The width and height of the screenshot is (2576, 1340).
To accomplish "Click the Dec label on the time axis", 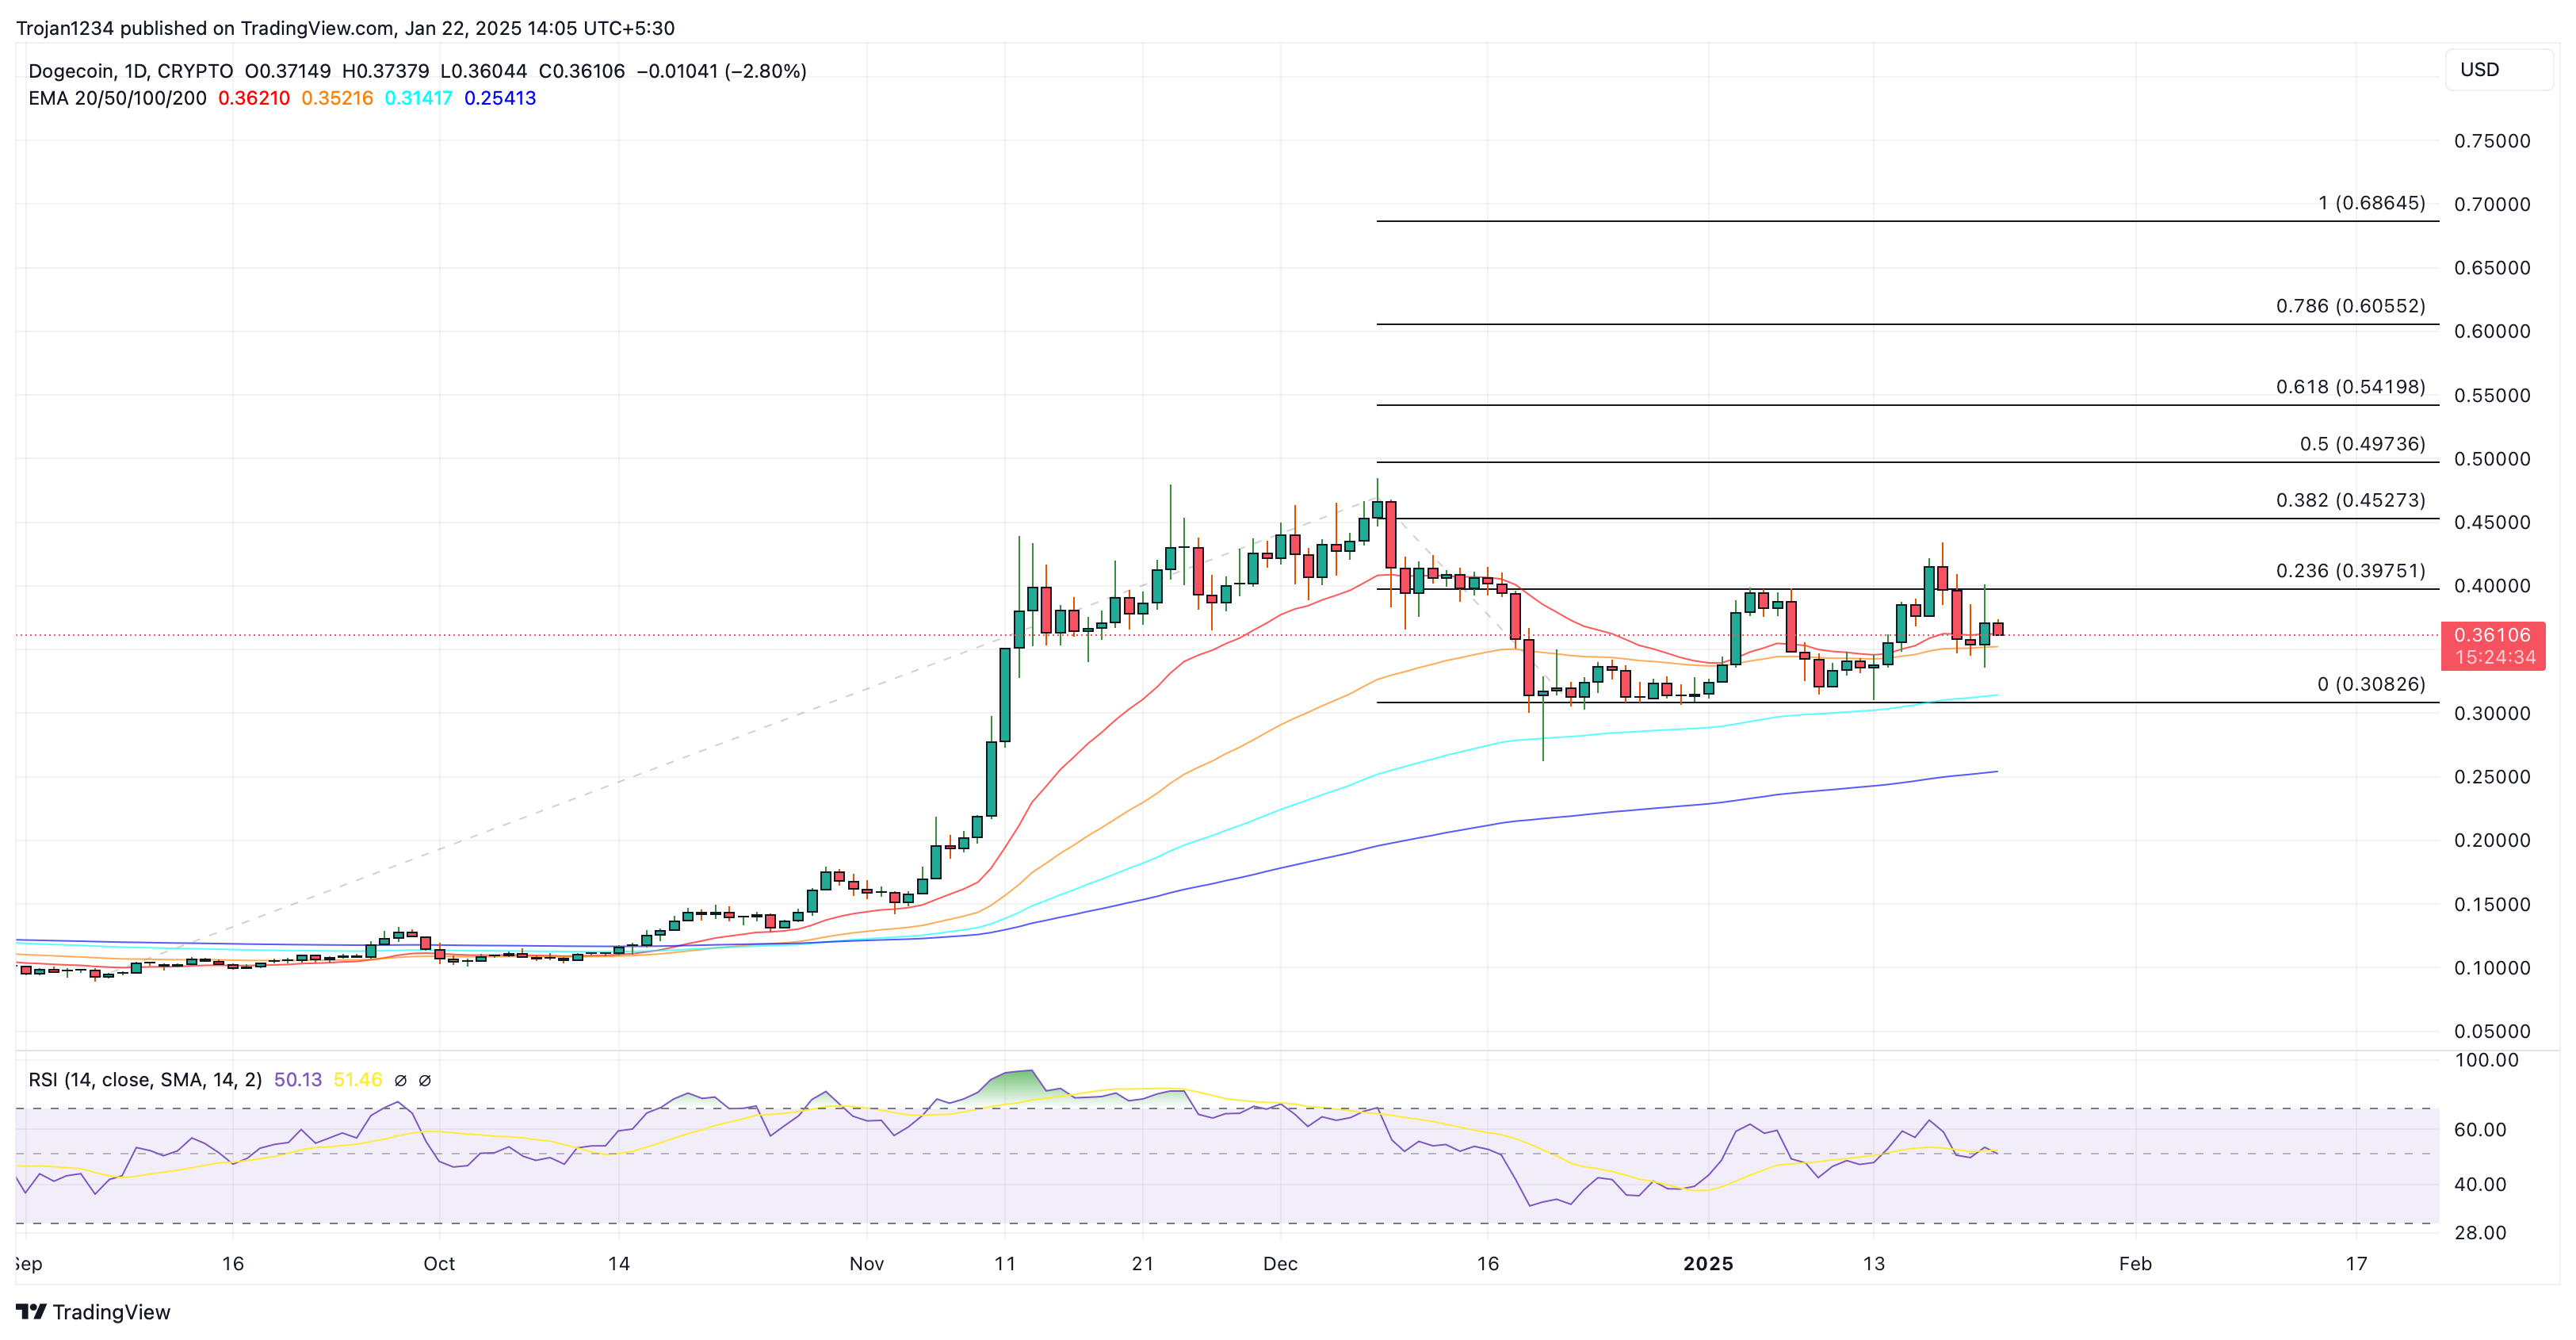I will [1280, 1264].
